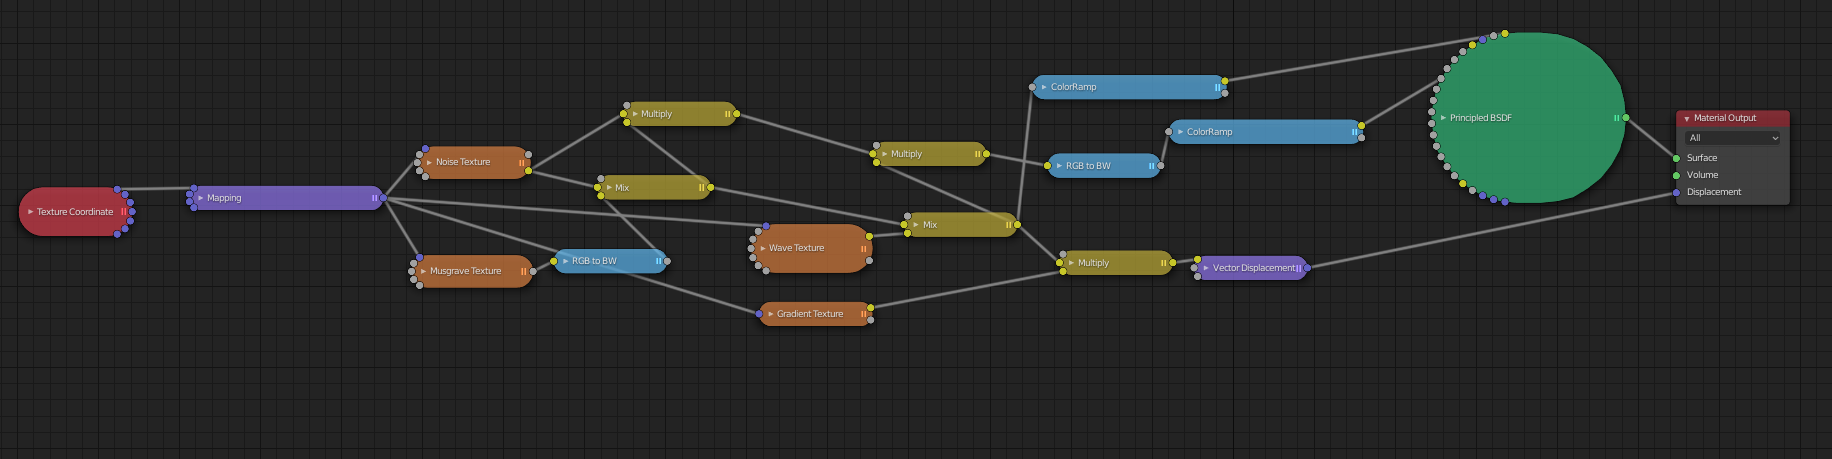Screen dimensions: 1832x459
Task: Expand the Texture Coordinate node arrow
Action: point(31,212)
